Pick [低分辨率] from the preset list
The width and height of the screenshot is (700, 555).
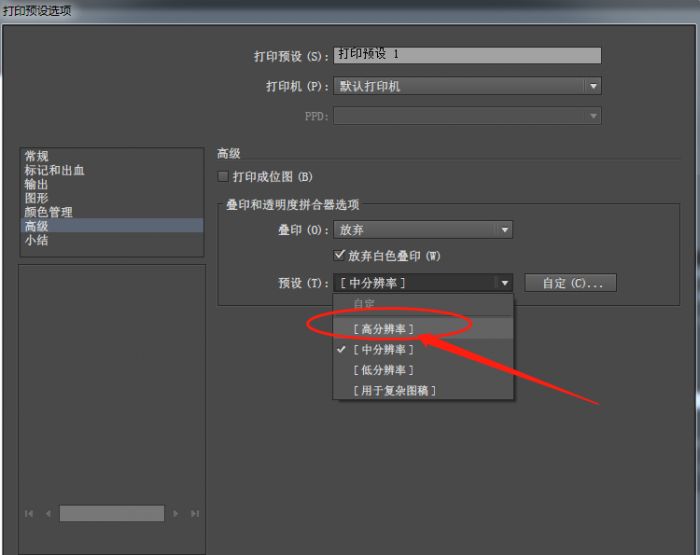pyautogui.click(x=383, y=370)
